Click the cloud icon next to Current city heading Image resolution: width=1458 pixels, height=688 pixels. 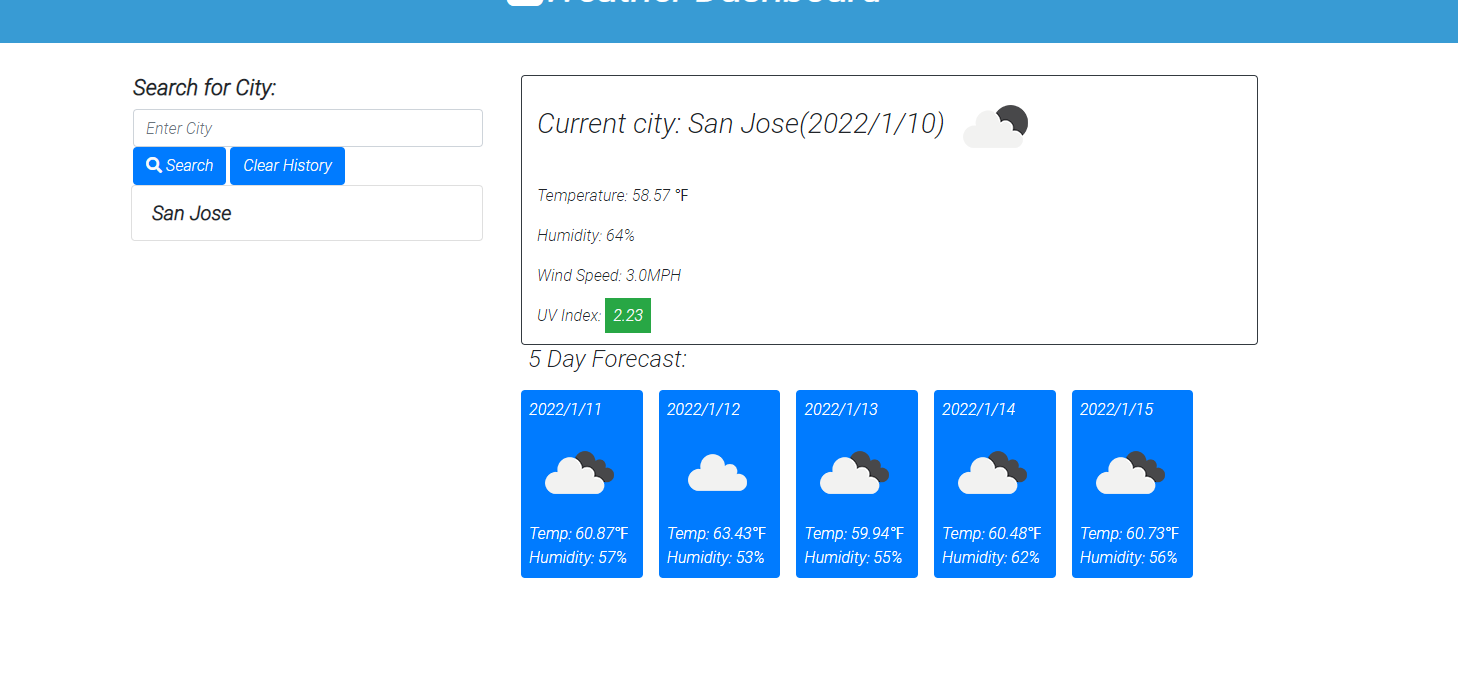point(995,124)
